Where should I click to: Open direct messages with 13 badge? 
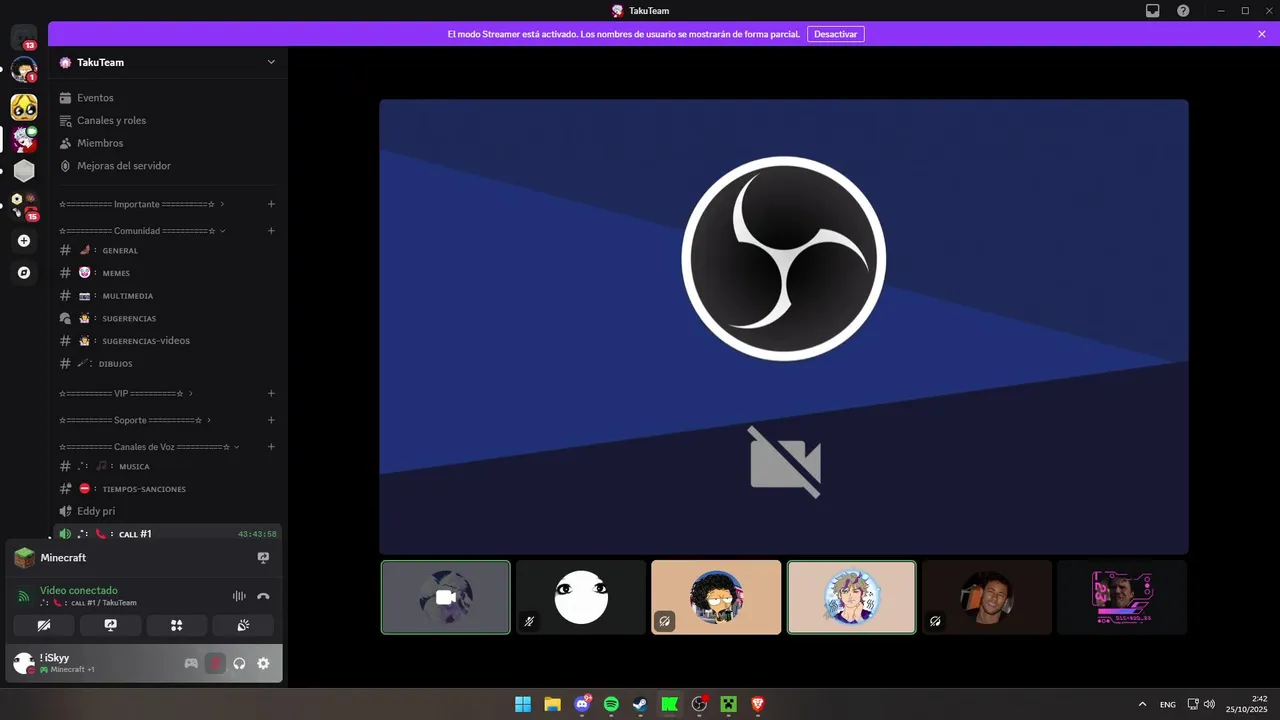(x=24, y=38)
